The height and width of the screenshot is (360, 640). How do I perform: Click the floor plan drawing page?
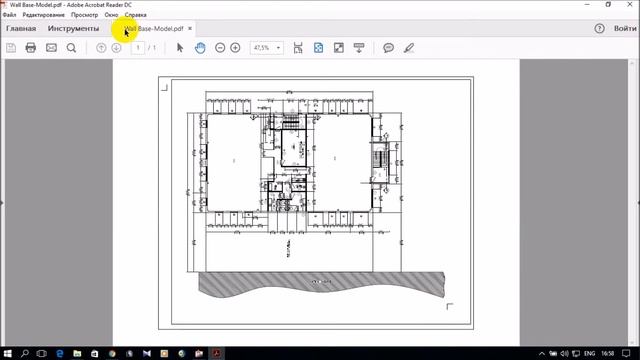[316, 202]
